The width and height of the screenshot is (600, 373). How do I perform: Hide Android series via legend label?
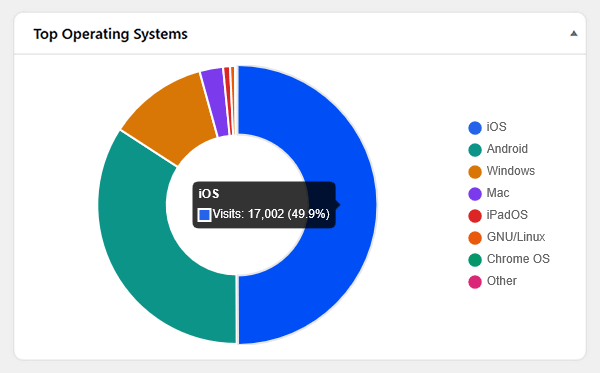pyautogui.click(x=507, y=149)
